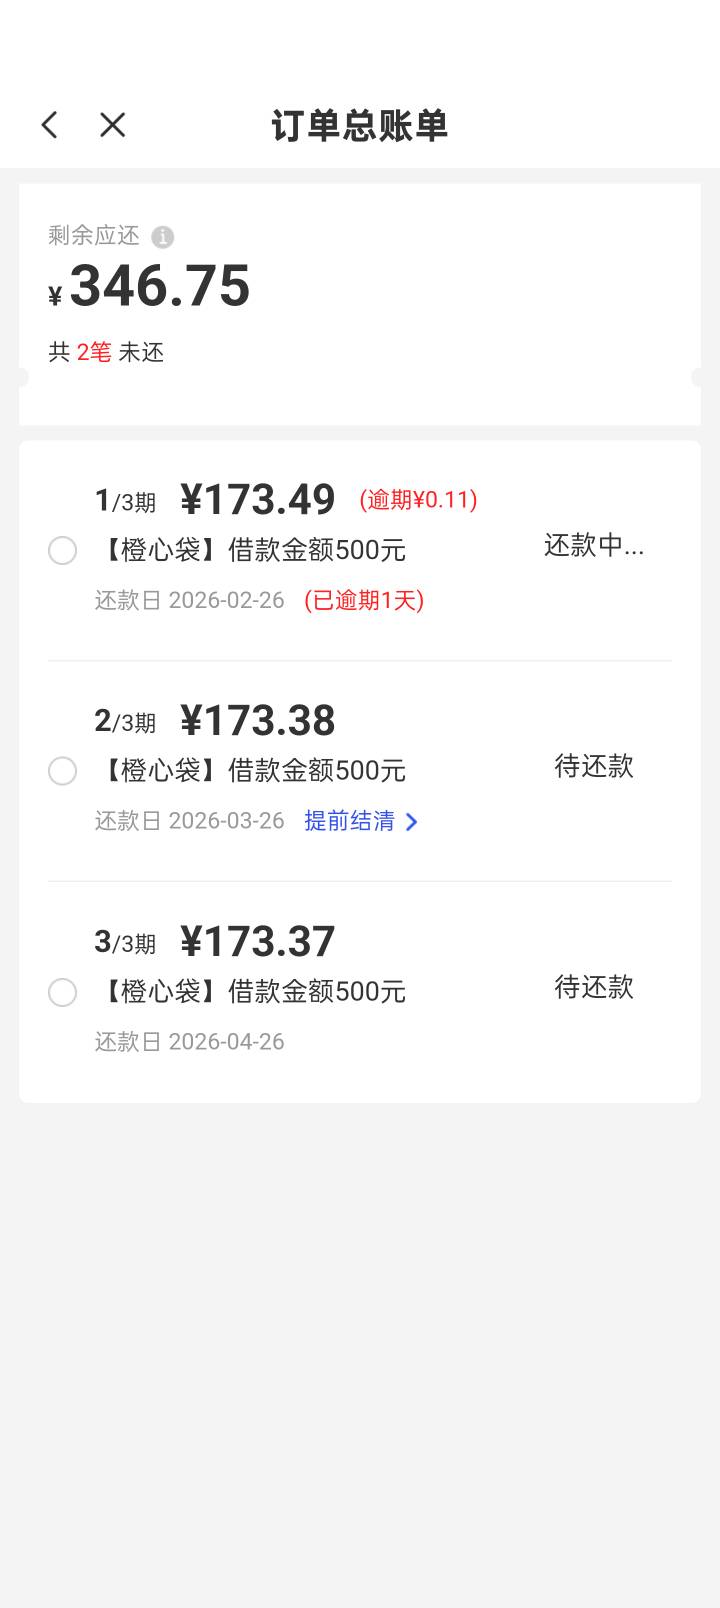Viewport: 720px width, 1608px height.
Task: Select the 3/3期 installment radio button
Action: coord(62,992)
